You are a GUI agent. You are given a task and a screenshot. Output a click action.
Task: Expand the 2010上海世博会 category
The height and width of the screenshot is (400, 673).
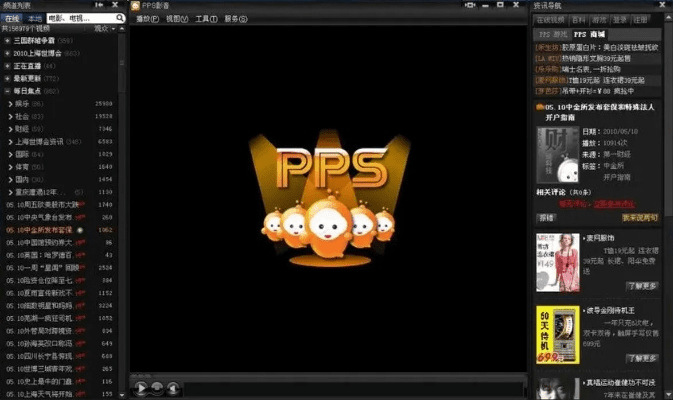tap(9, 53)
